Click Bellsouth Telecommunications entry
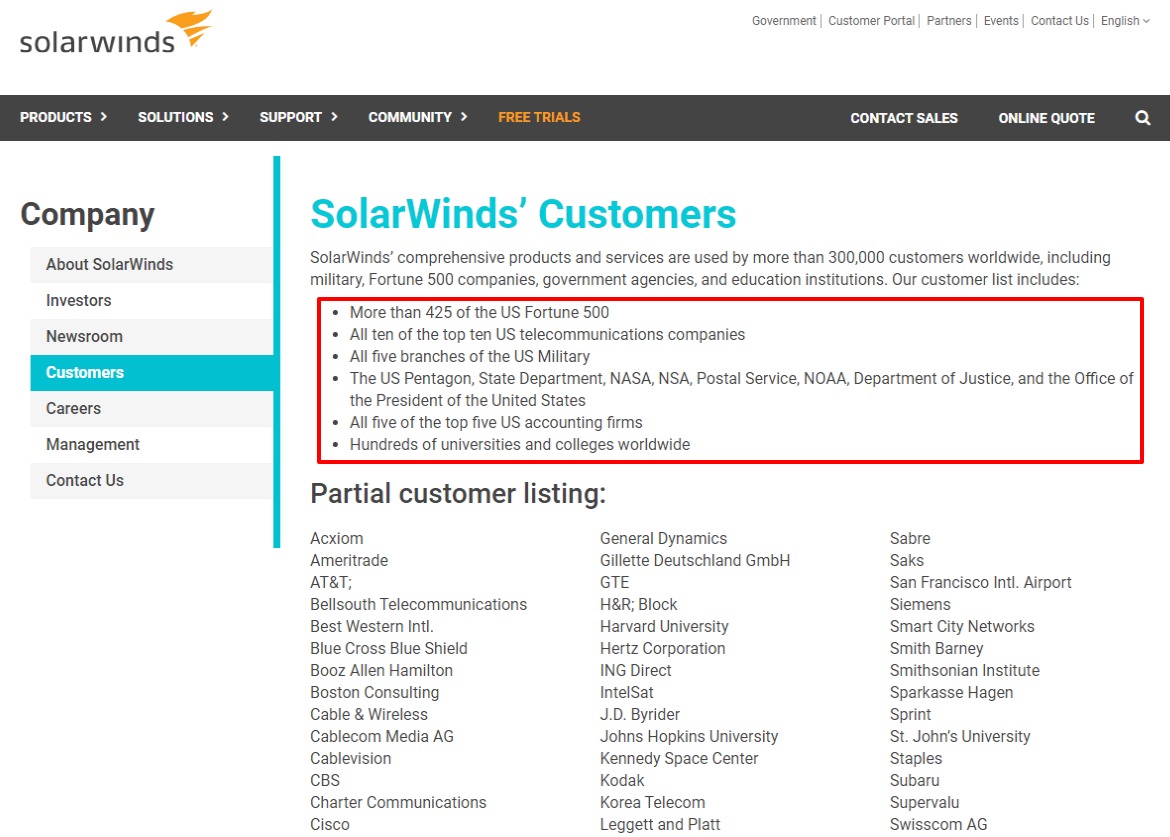Image resolution: width=1170 pixels, height=837 pixels. point(419,604)
